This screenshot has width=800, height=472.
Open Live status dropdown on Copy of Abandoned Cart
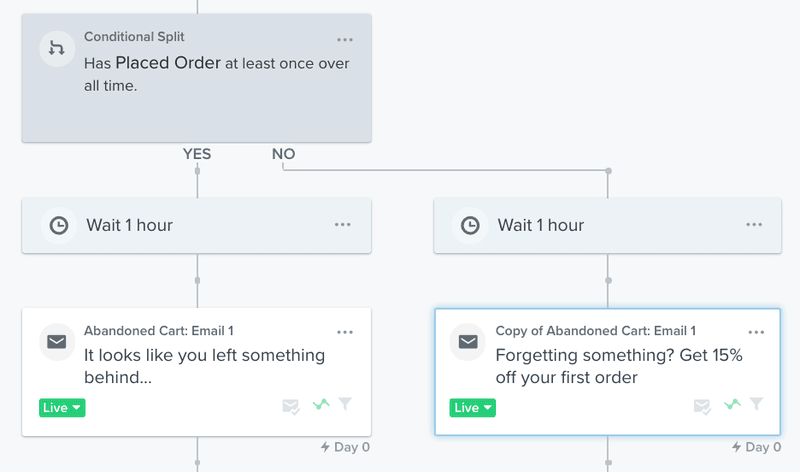coord(472,408)
